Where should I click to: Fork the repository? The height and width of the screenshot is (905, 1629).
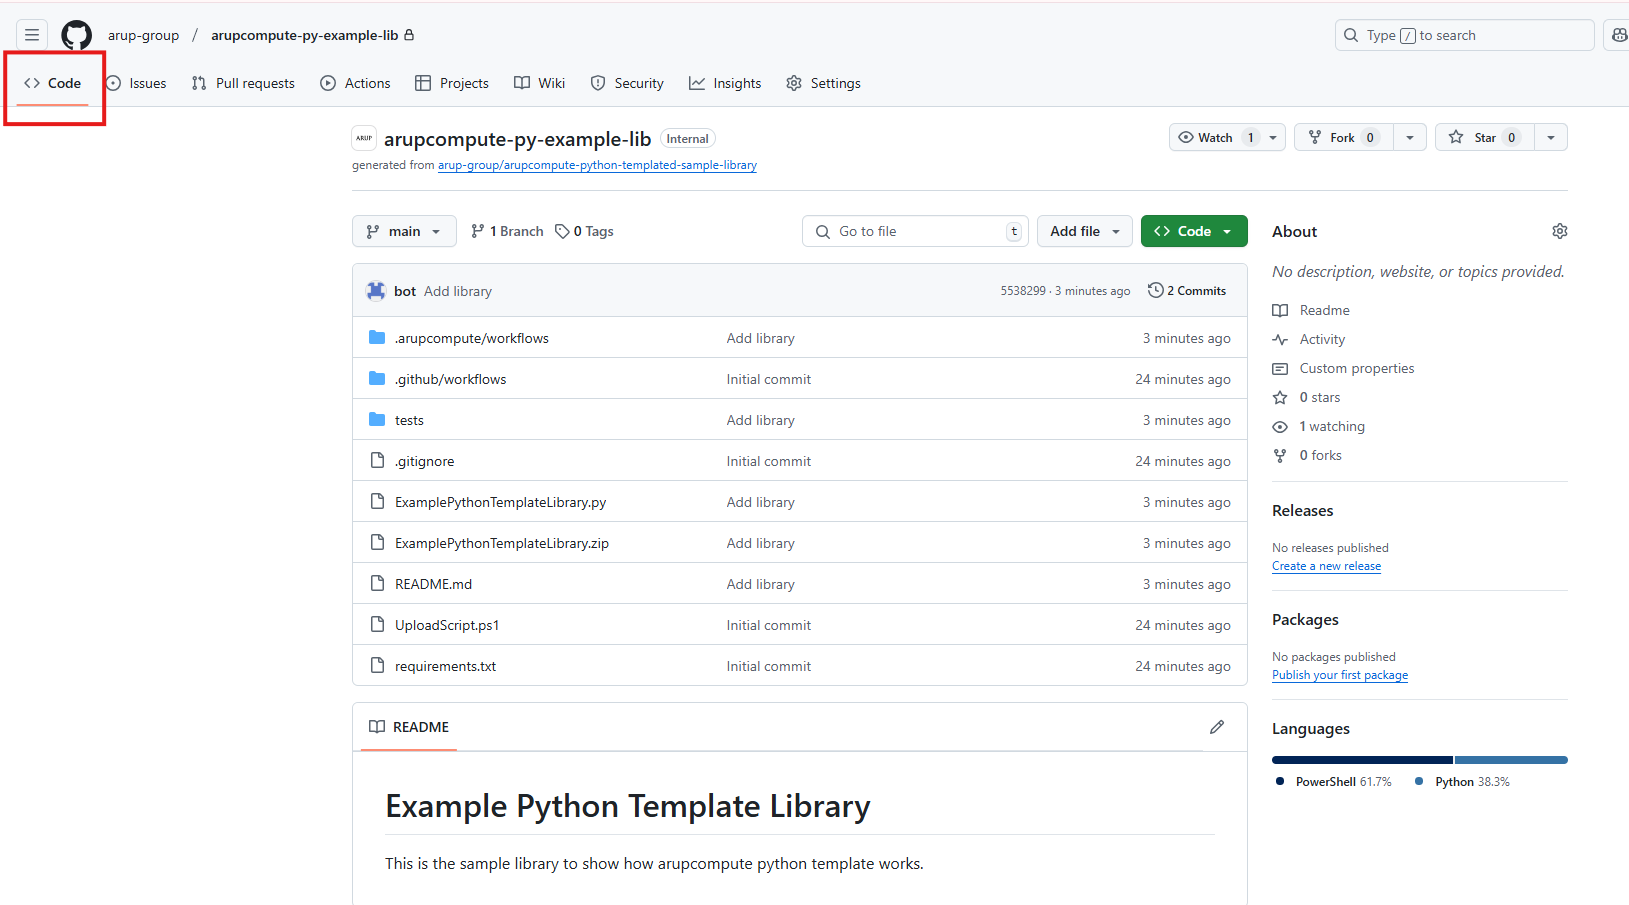(1344, 137)
